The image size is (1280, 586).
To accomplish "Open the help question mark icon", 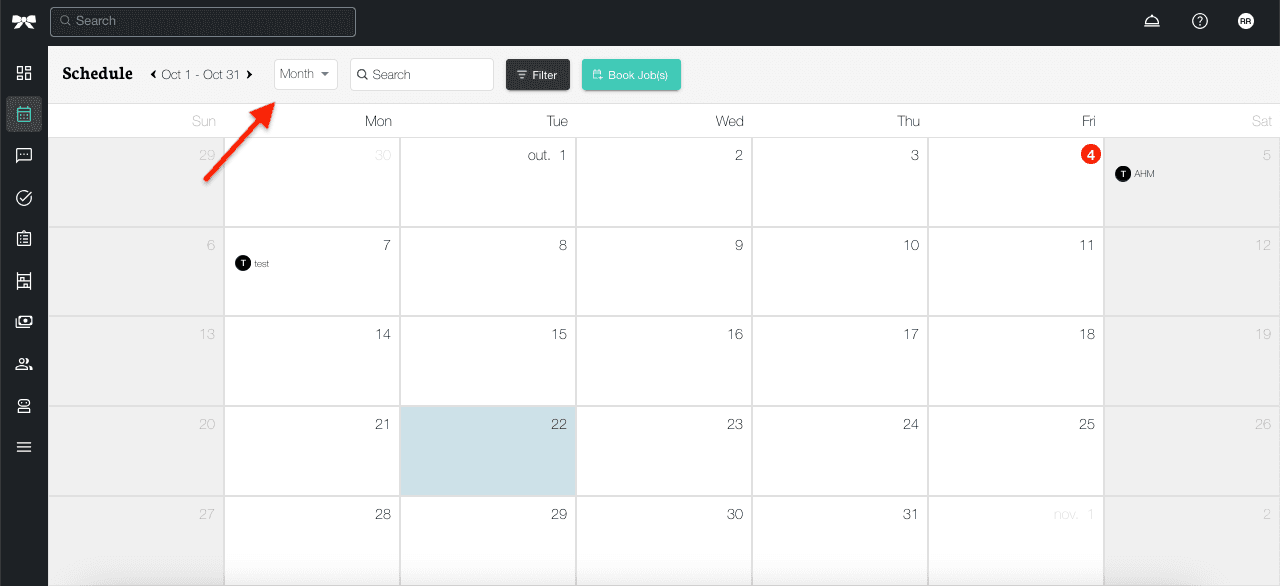I will [1199, 20].
